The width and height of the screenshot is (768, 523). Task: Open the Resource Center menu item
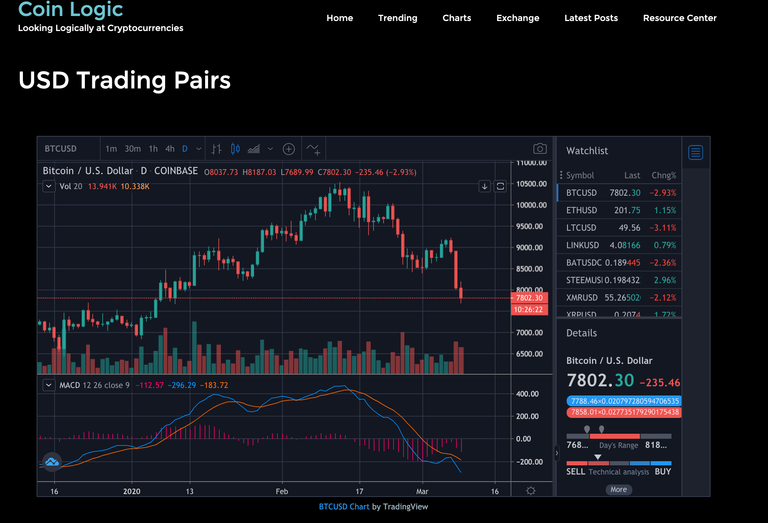[680, 18]
